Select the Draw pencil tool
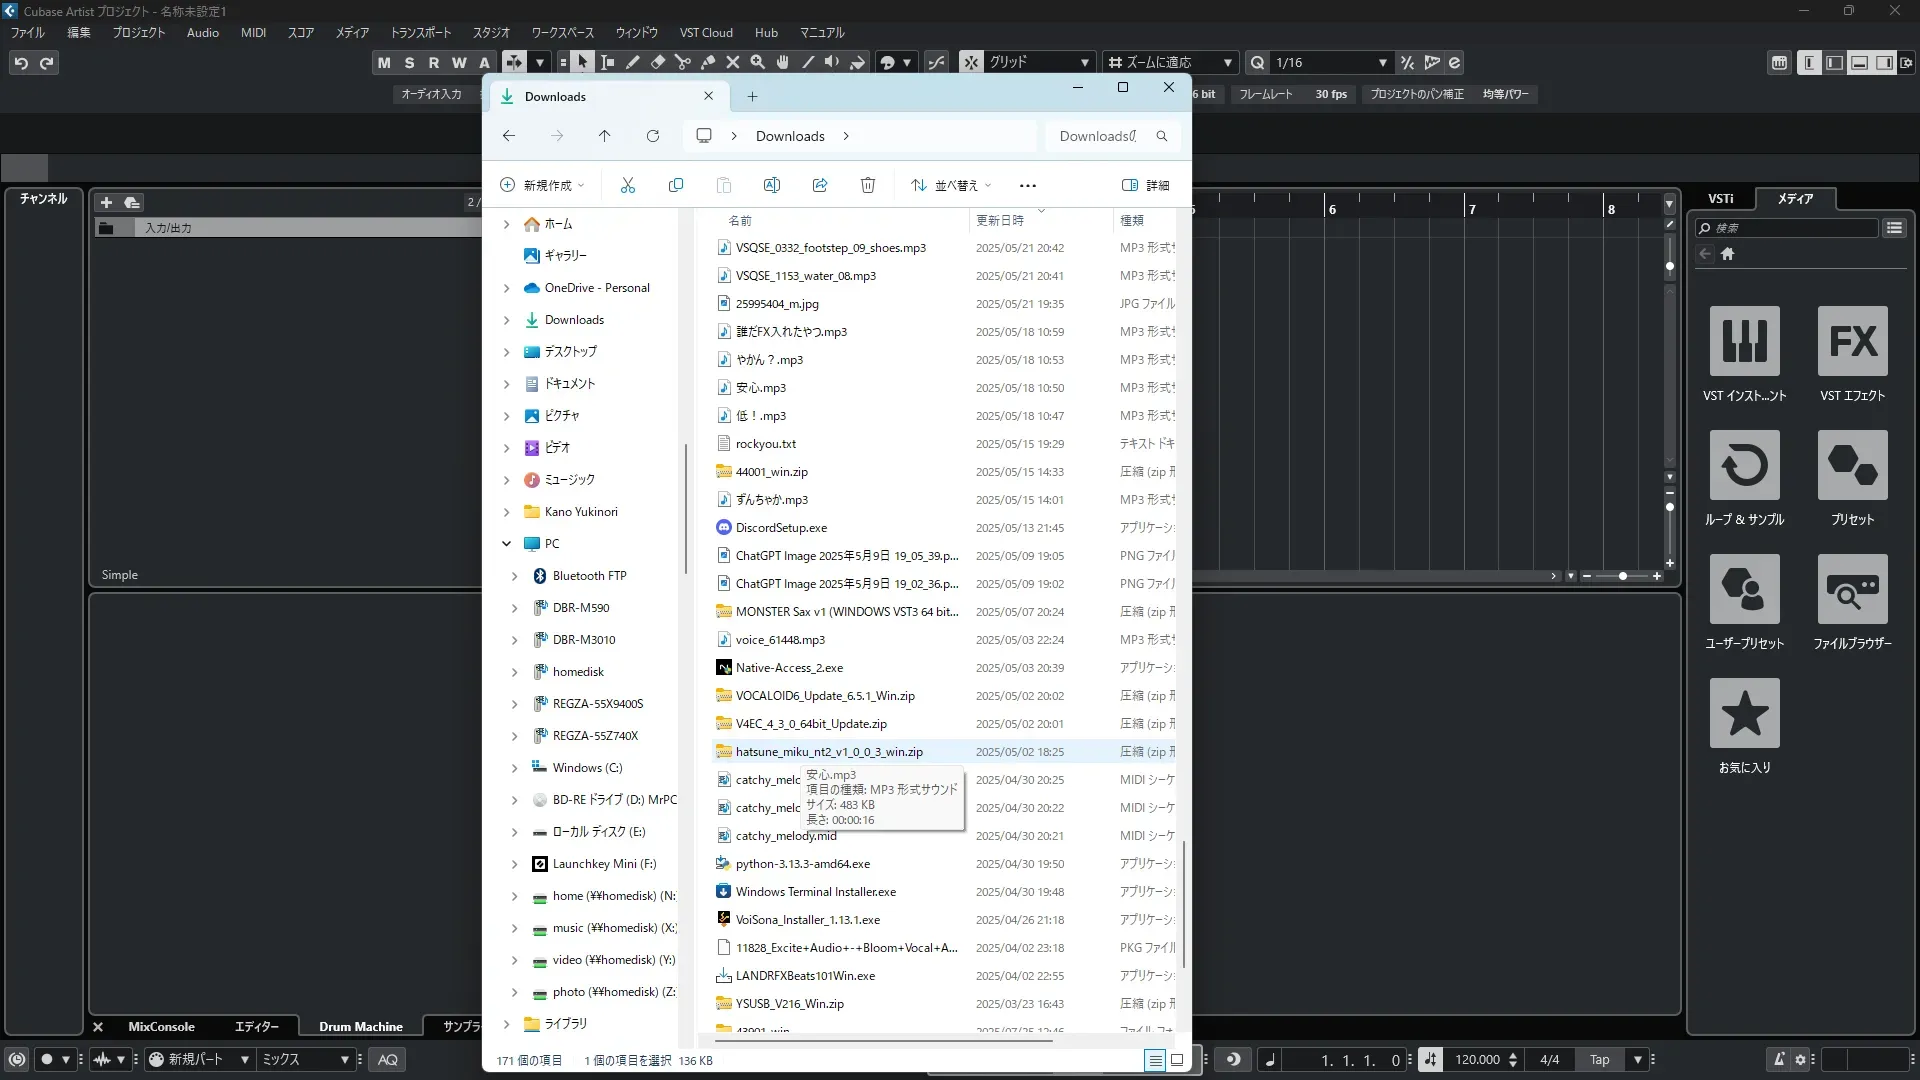Screen dimensions: 1920x1080 [x=633, y=62]
